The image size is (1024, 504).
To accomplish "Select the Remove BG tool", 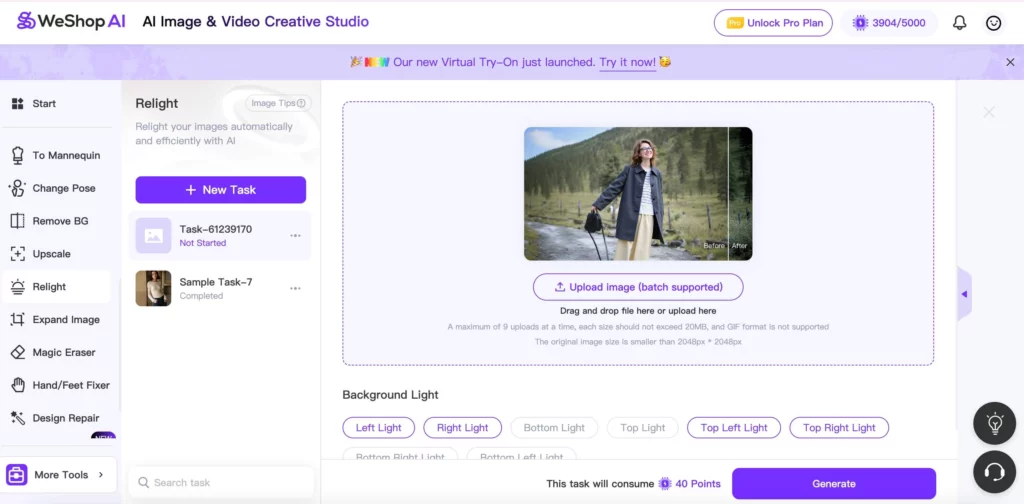I will pyautogui.click(x=57, y=221).
